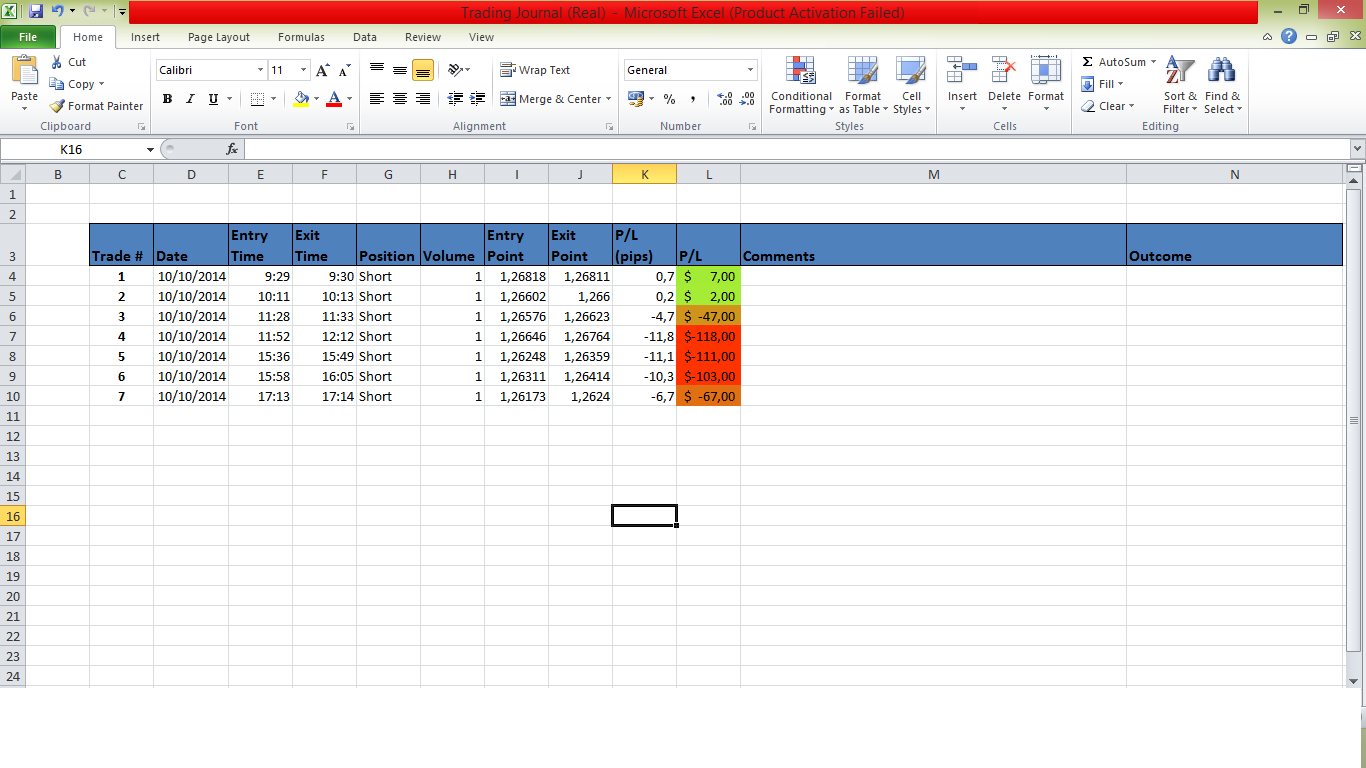Viewport: 1366px width, 768px height.
Task: Increase the cell indent
Action: (x=478, y=99)
